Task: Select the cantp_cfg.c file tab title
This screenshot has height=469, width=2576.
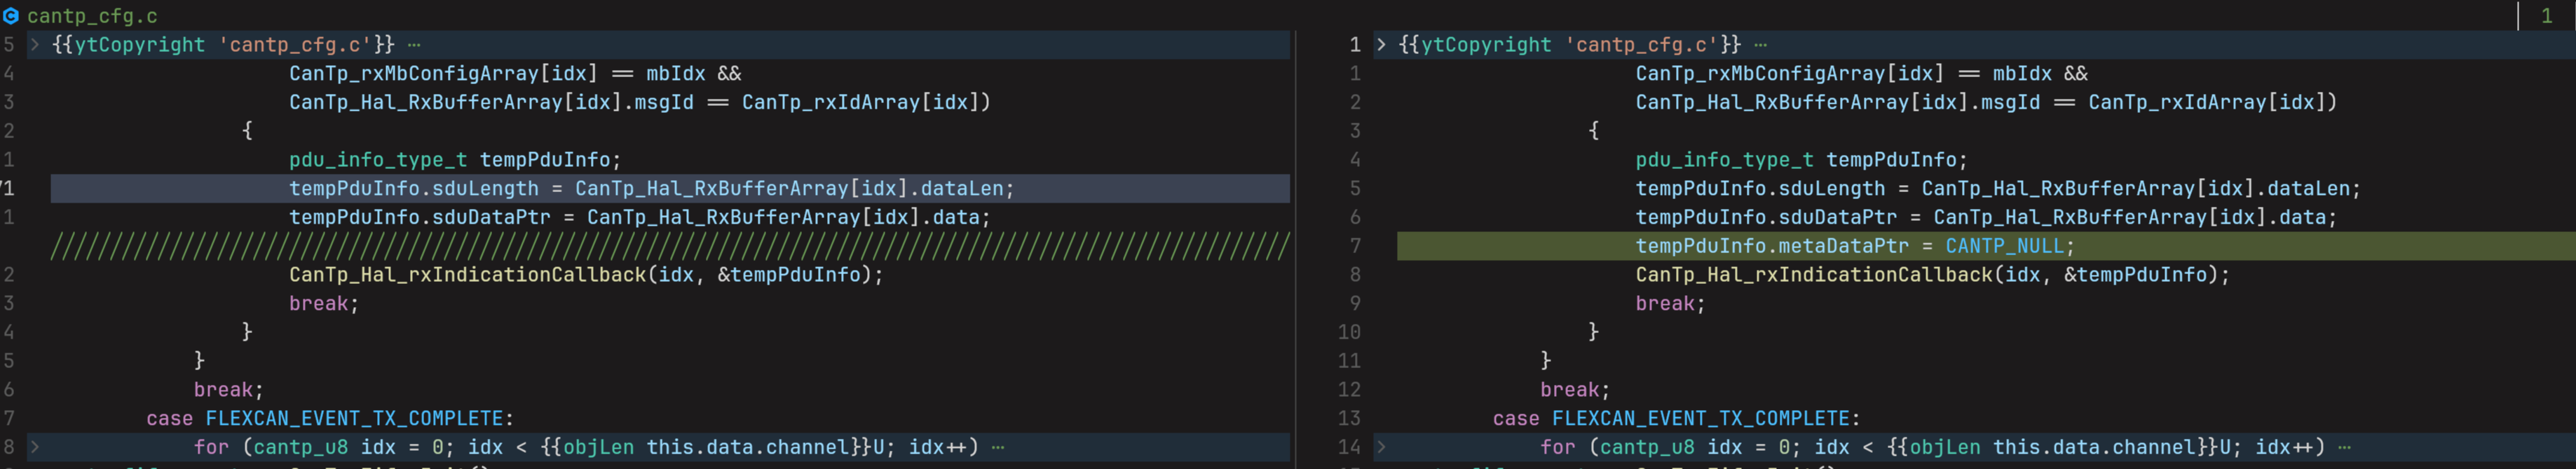Action: (x=92, y=16)
